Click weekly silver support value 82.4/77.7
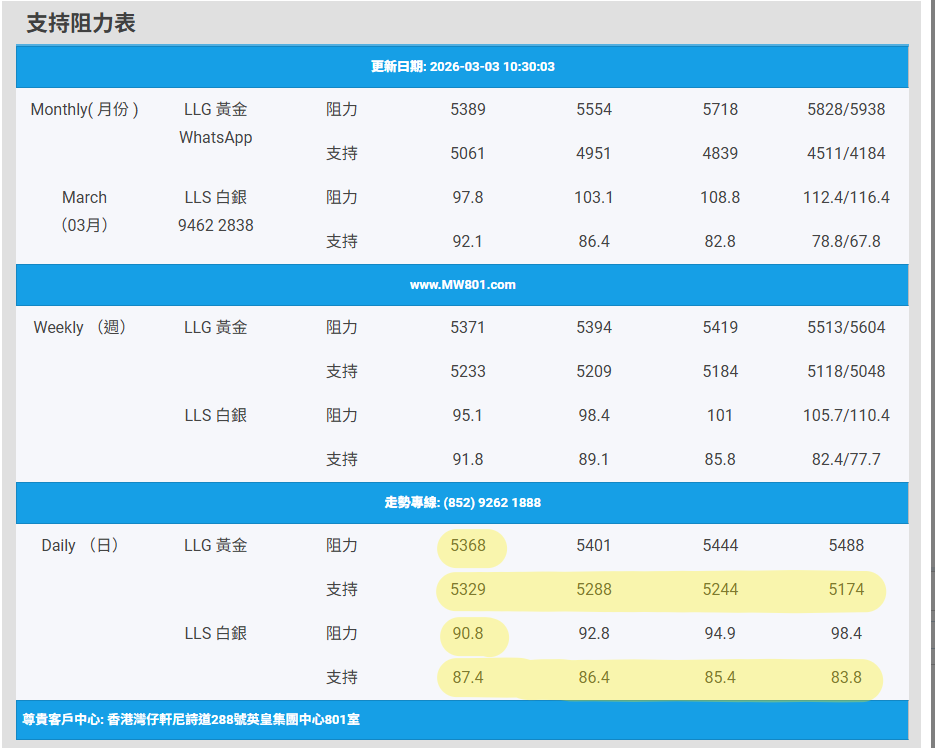 tap(846, 460)
